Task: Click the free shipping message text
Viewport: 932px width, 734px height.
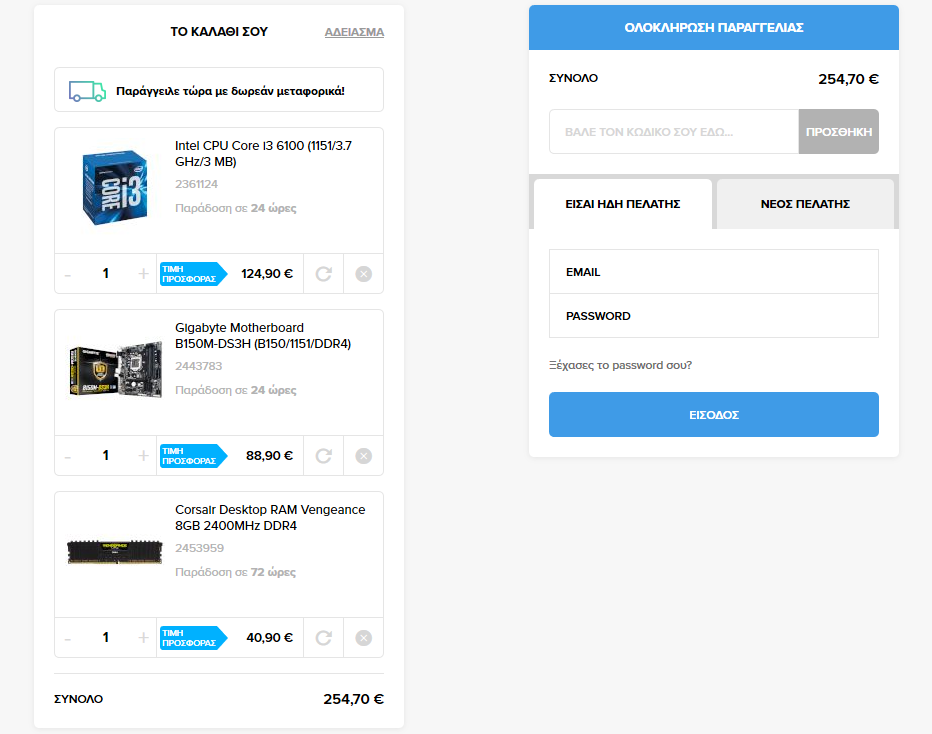Action: (230, 91)
